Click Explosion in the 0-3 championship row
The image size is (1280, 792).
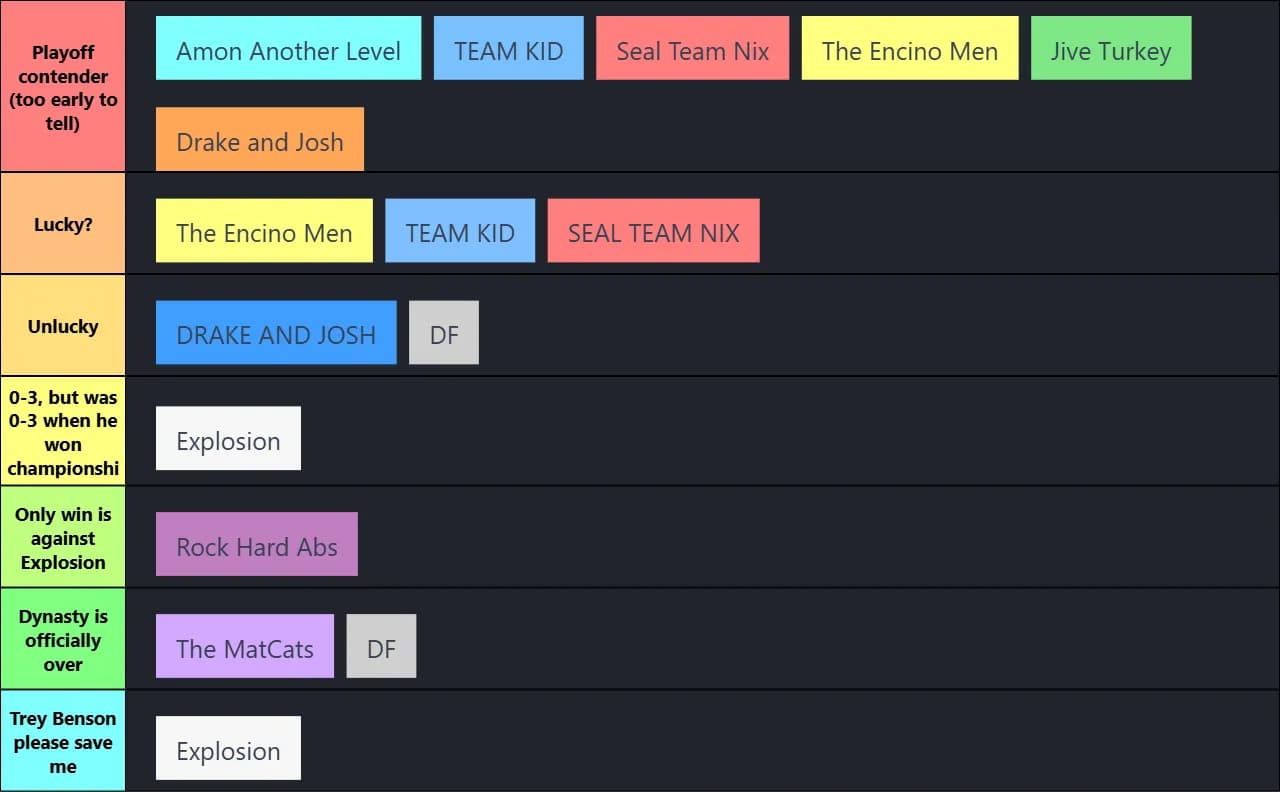[228, 438]
